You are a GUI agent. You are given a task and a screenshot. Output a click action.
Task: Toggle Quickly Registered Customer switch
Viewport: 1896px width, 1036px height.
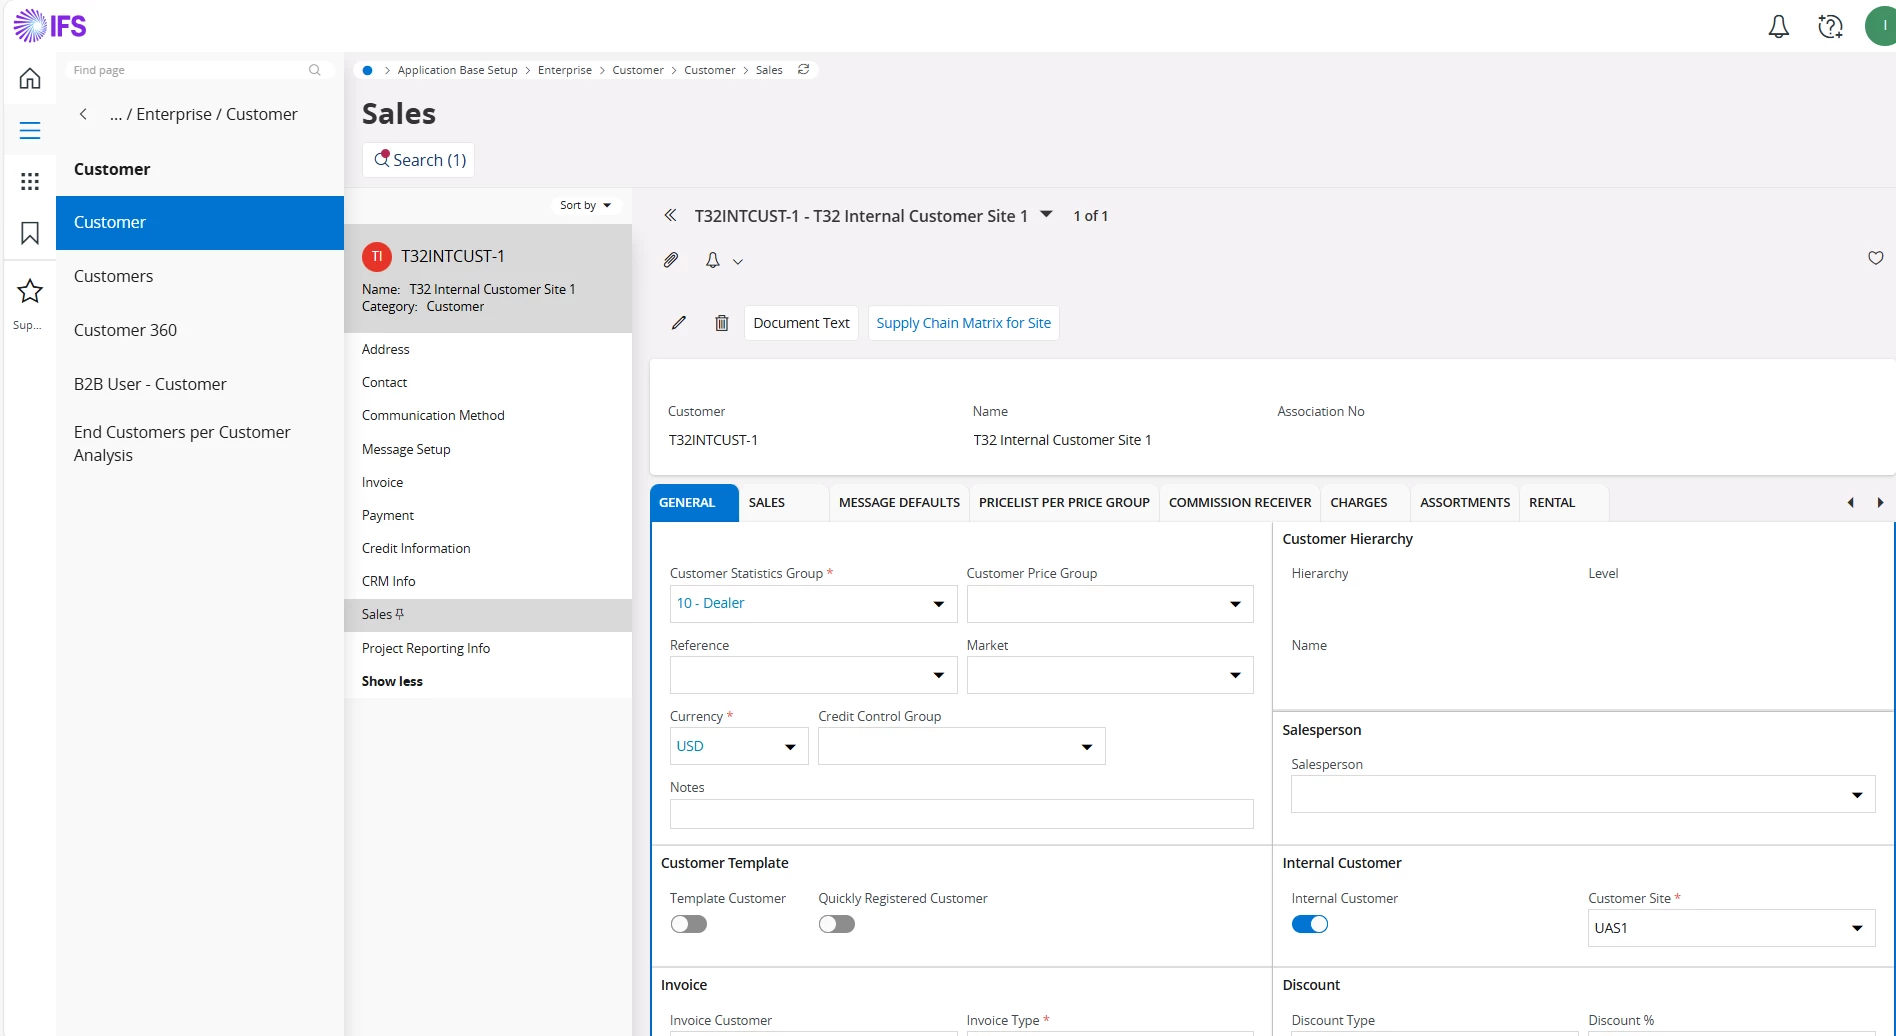tap(836, 924)
